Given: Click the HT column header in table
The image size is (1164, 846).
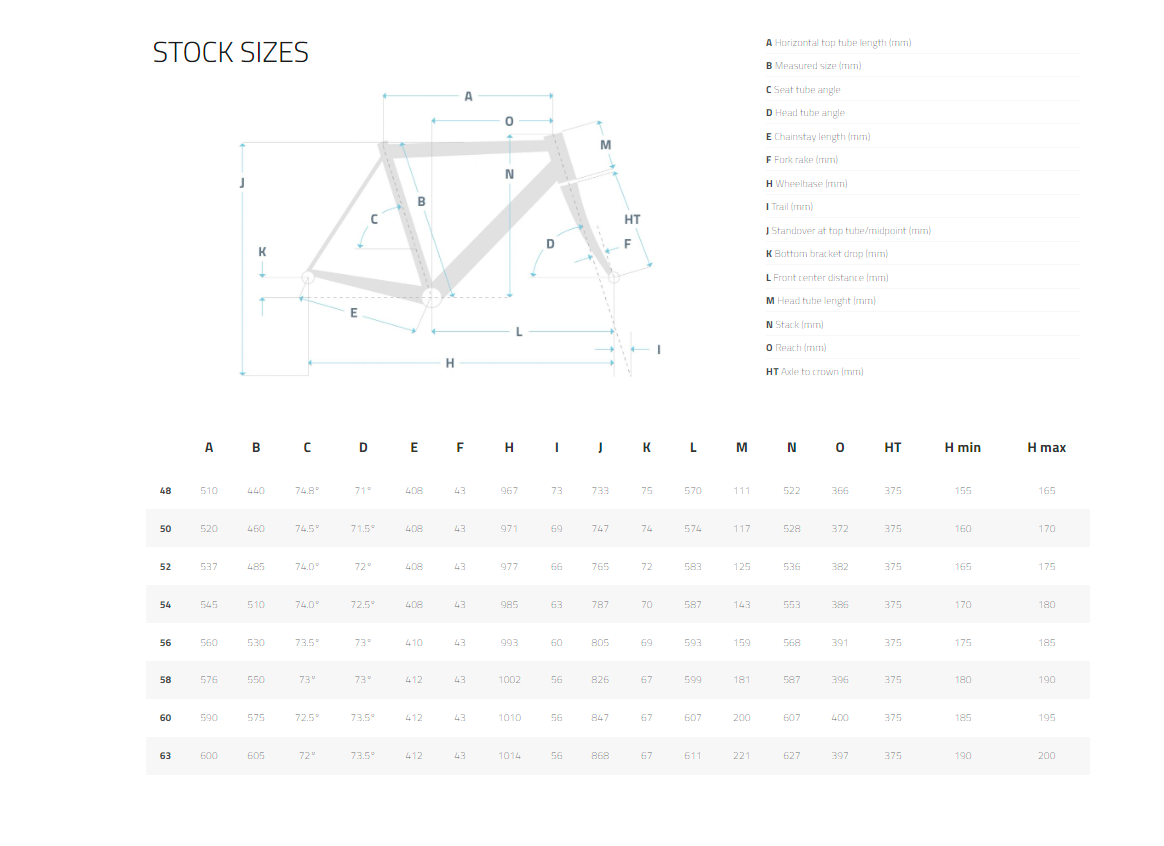Looking at the screenshot, I should click(892, 447).
